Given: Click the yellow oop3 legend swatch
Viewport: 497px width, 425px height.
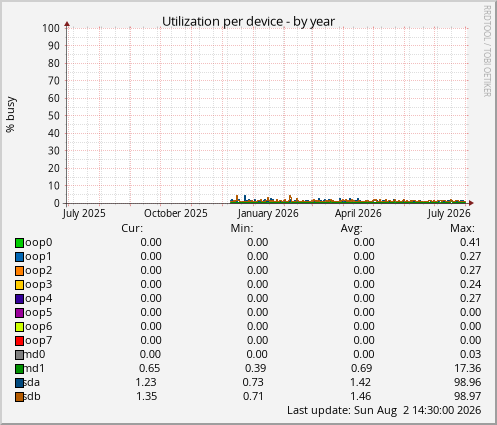Looking at the screenshot, I should coord(19,285).
